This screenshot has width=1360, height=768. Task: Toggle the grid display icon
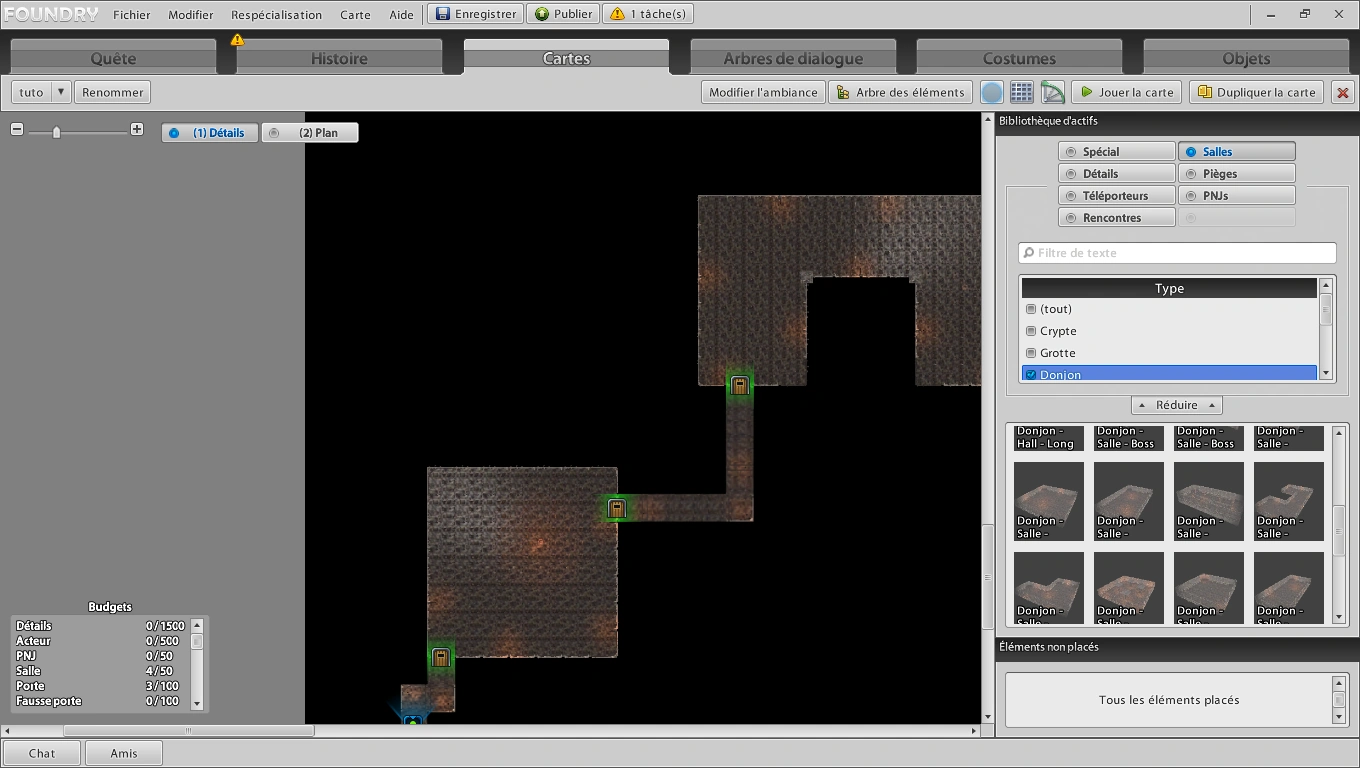coord(1021,92)
